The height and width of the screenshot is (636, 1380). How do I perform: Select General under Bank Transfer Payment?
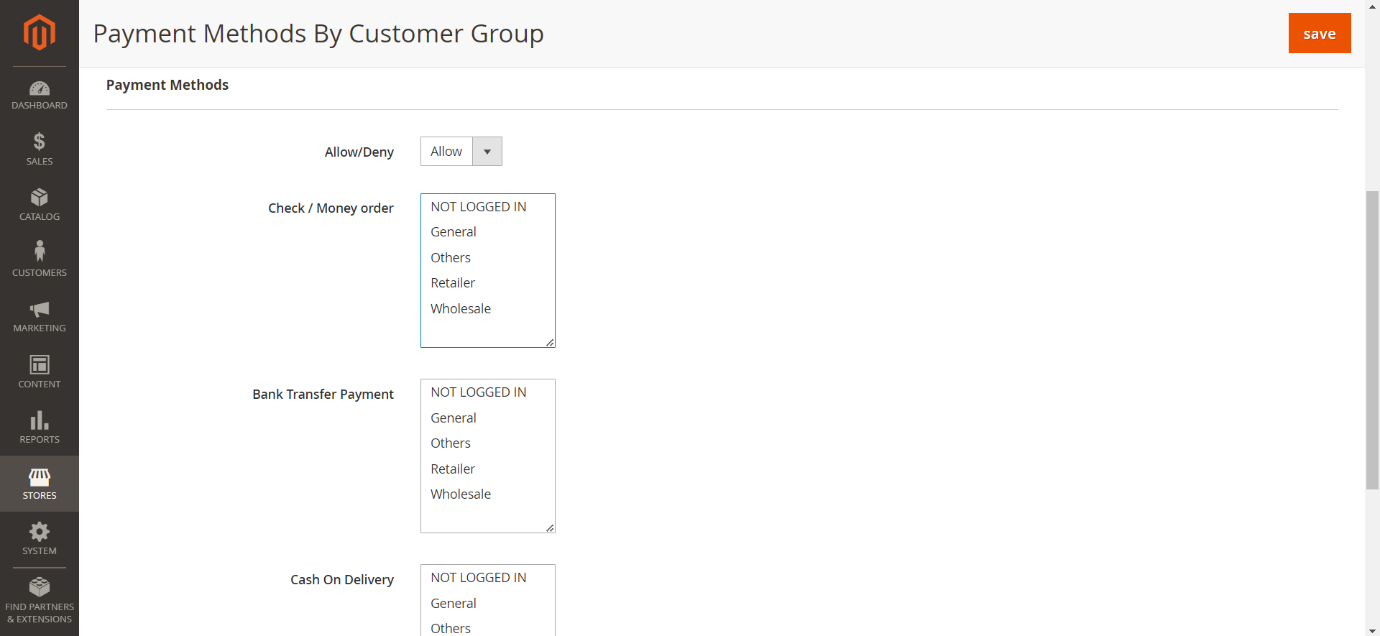[x=453, y=418]
